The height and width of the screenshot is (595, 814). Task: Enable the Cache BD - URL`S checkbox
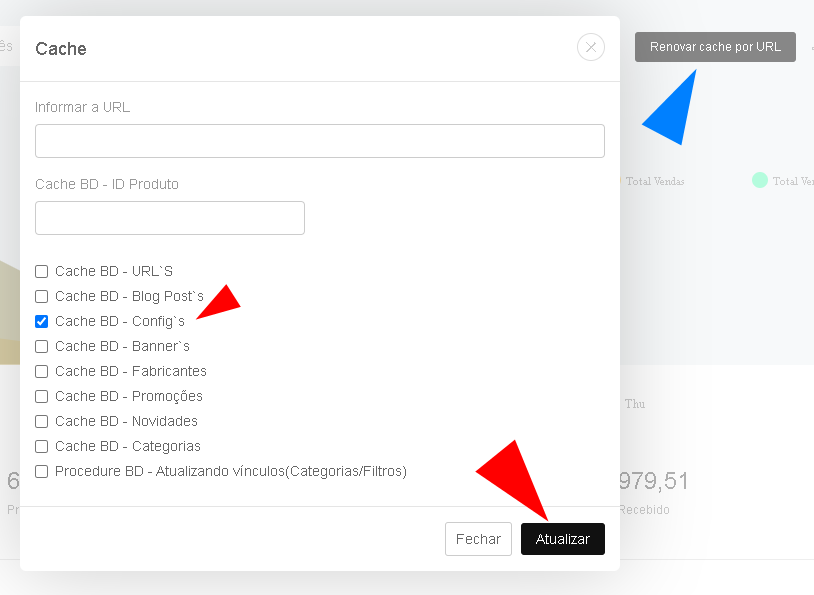tap(42, 272)
